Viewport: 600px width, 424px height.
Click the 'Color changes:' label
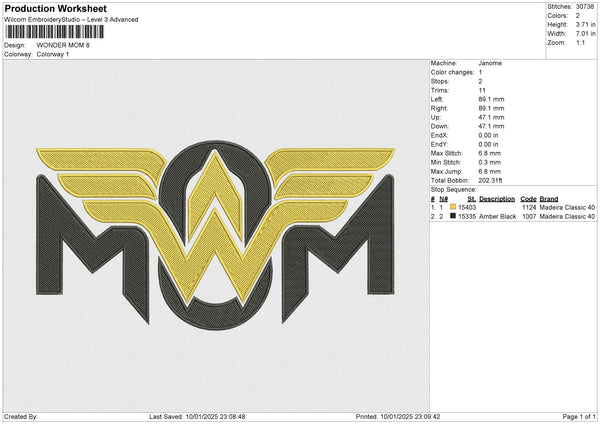point(452,72)
